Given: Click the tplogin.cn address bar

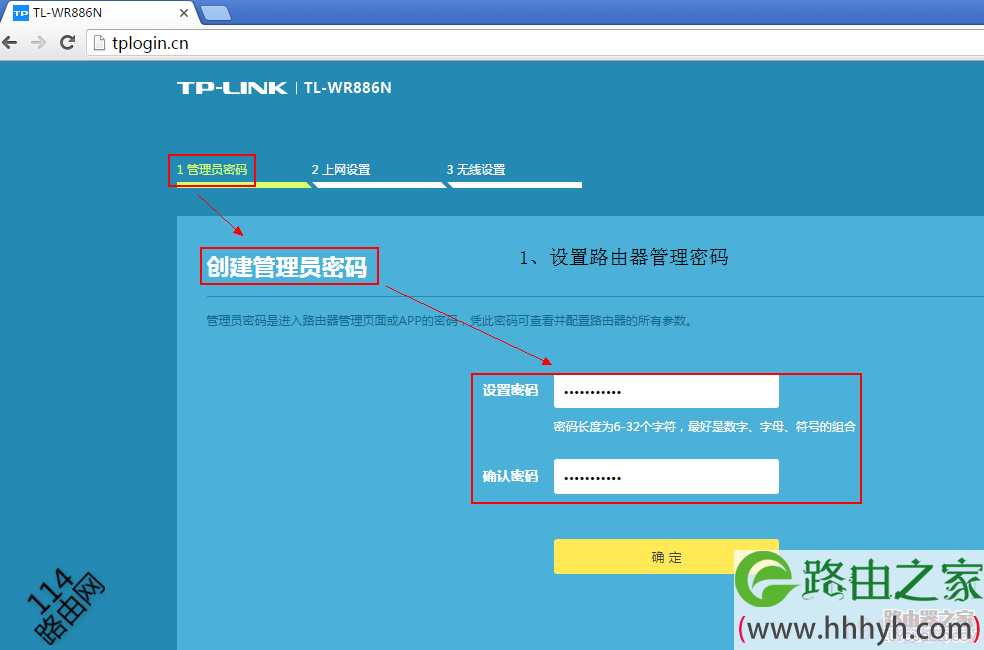Looking at the screenshot, I should [x=533, y=43].
